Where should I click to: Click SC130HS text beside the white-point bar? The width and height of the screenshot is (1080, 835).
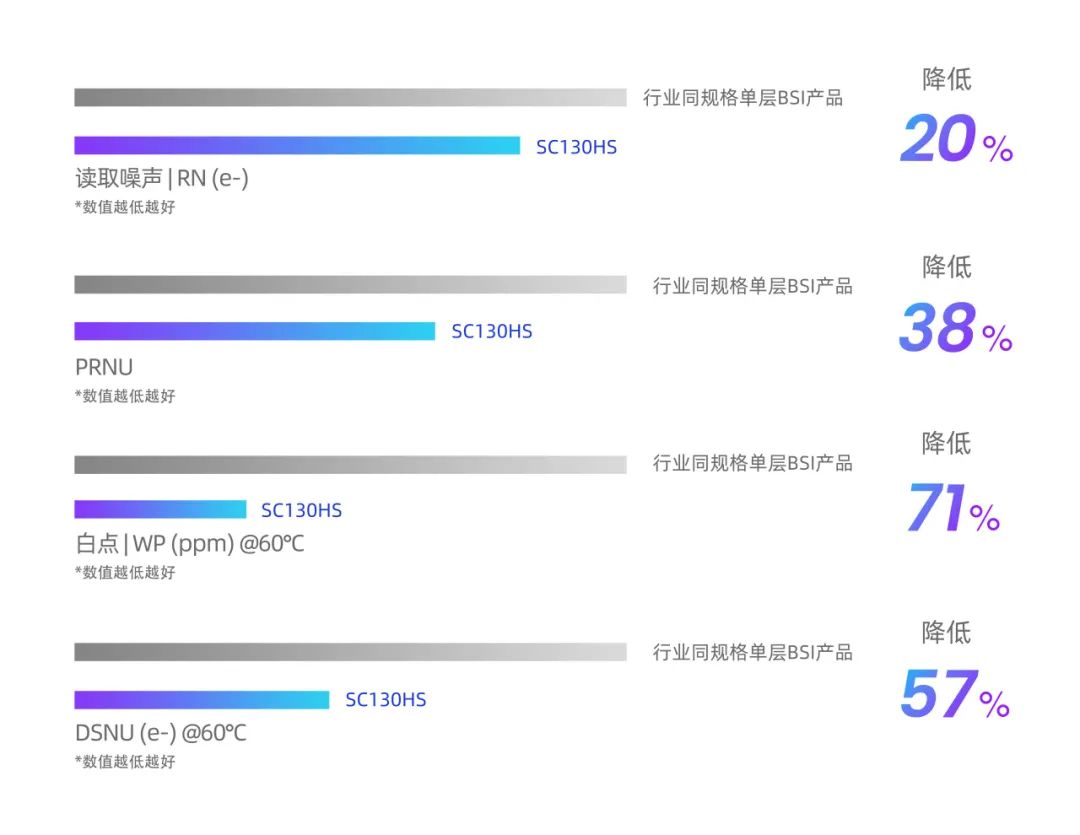pyautogui.click(x=301, y=510)
